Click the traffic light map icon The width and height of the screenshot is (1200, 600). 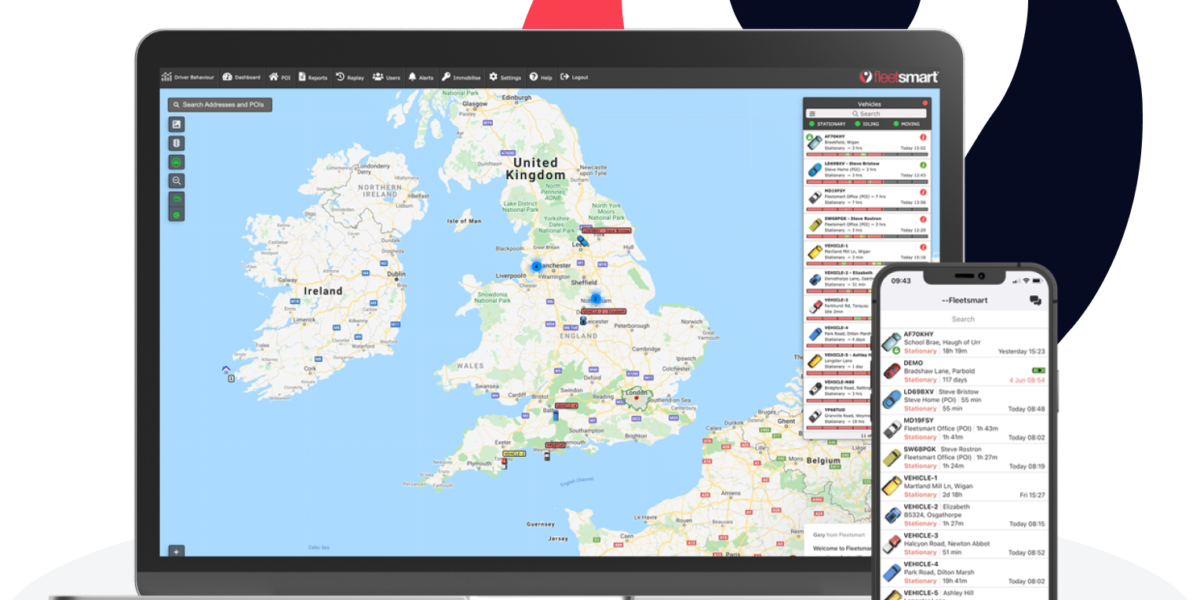click(x=176, y=143)
